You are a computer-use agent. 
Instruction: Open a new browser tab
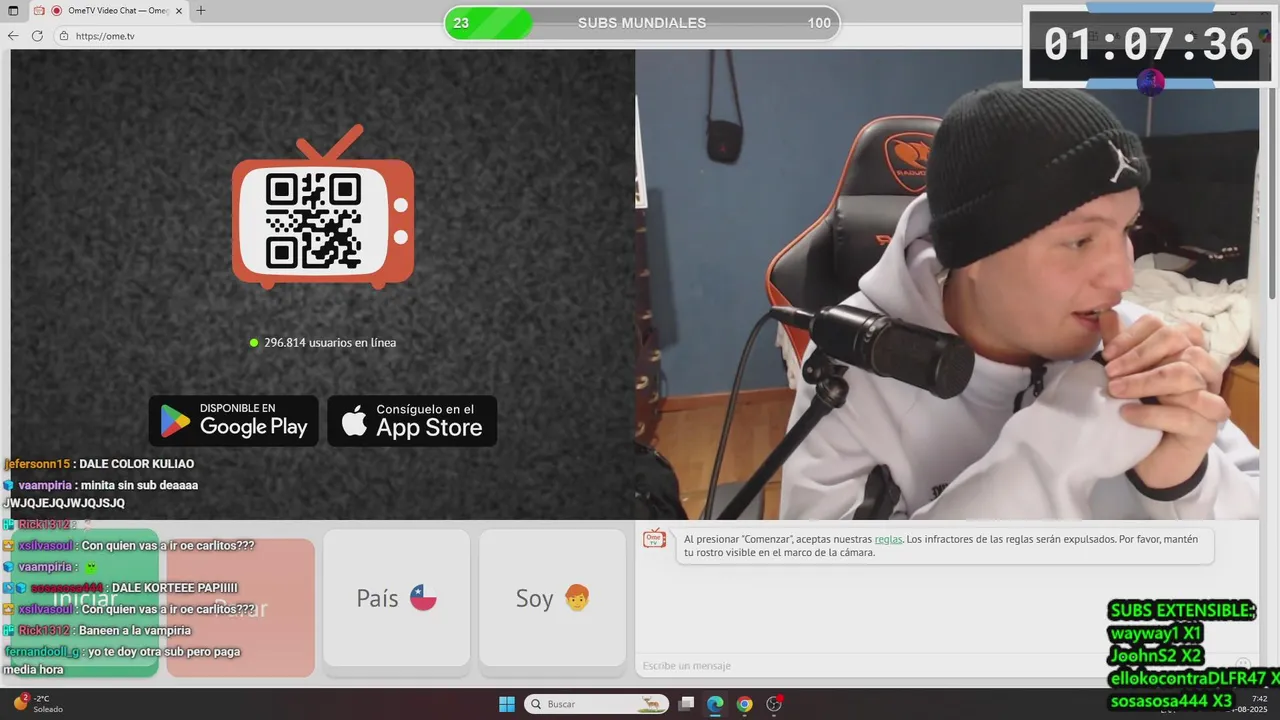pos(201,10)
